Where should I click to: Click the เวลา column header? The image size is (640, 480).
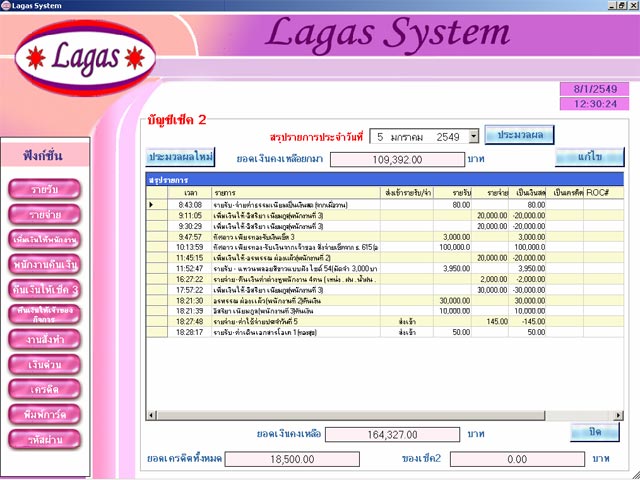pos(190,193)
